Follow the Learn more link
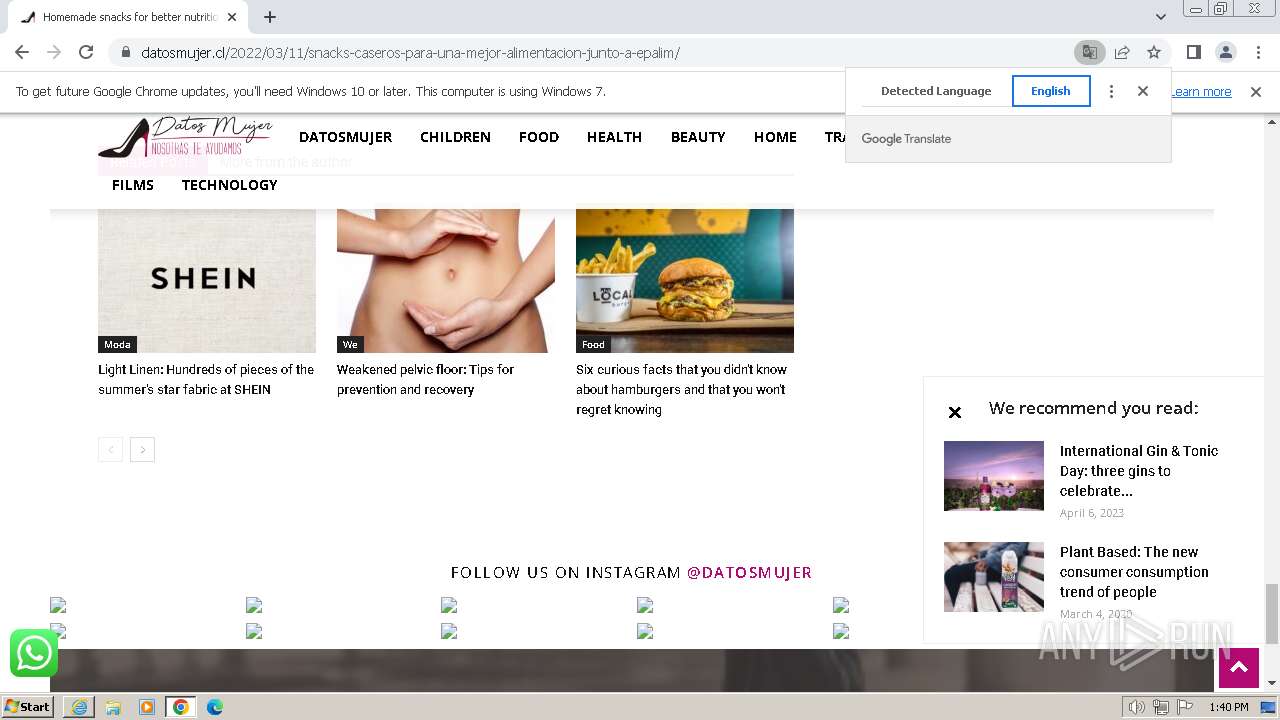Viewport: 1280px width, 720px height. click(x=1201, y=91)
